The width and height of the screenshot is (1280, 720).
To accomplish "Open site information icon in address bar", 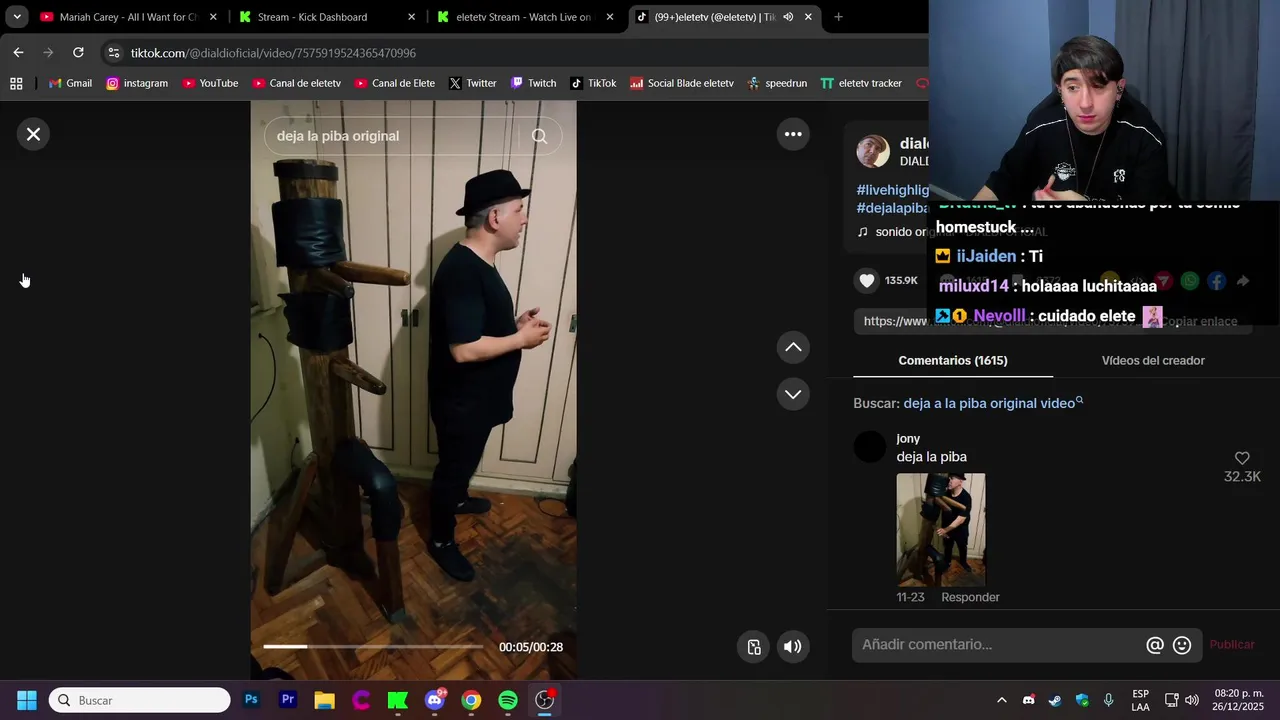I will (113, 53).
